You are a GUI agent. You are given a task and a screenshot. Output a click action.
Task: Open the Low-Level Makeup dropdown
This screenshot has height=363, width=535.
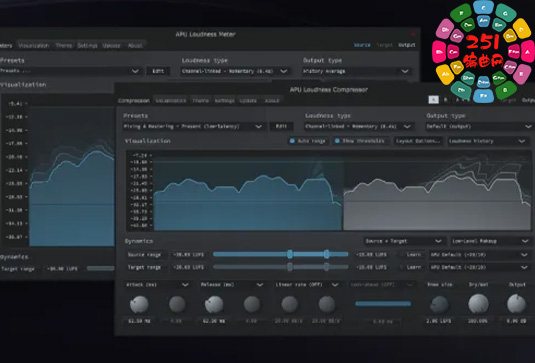click(x=490, y=241)
